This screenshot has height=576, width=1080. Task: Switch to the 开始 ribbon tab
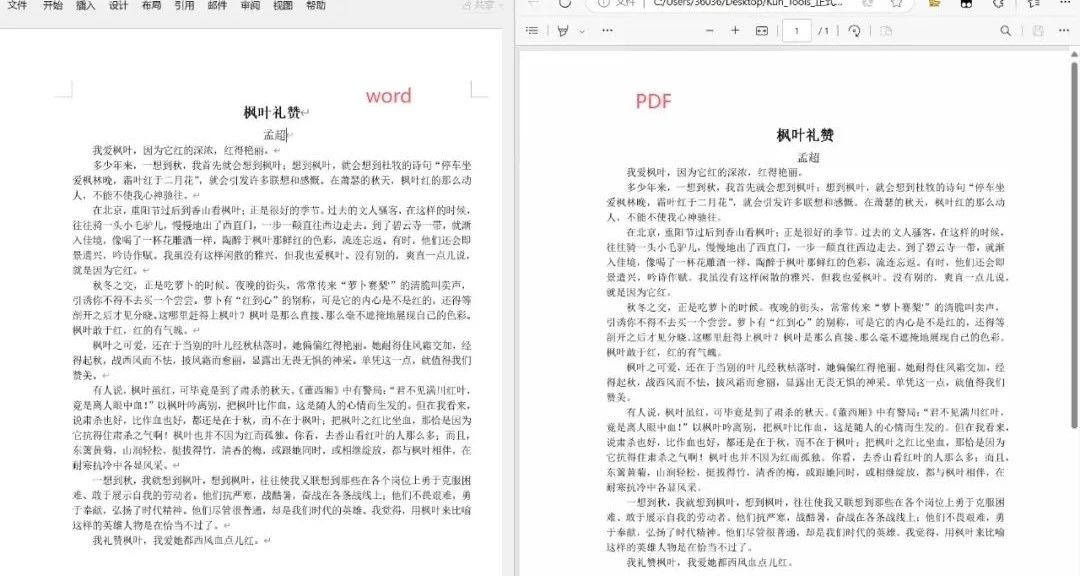pos(52,6)
